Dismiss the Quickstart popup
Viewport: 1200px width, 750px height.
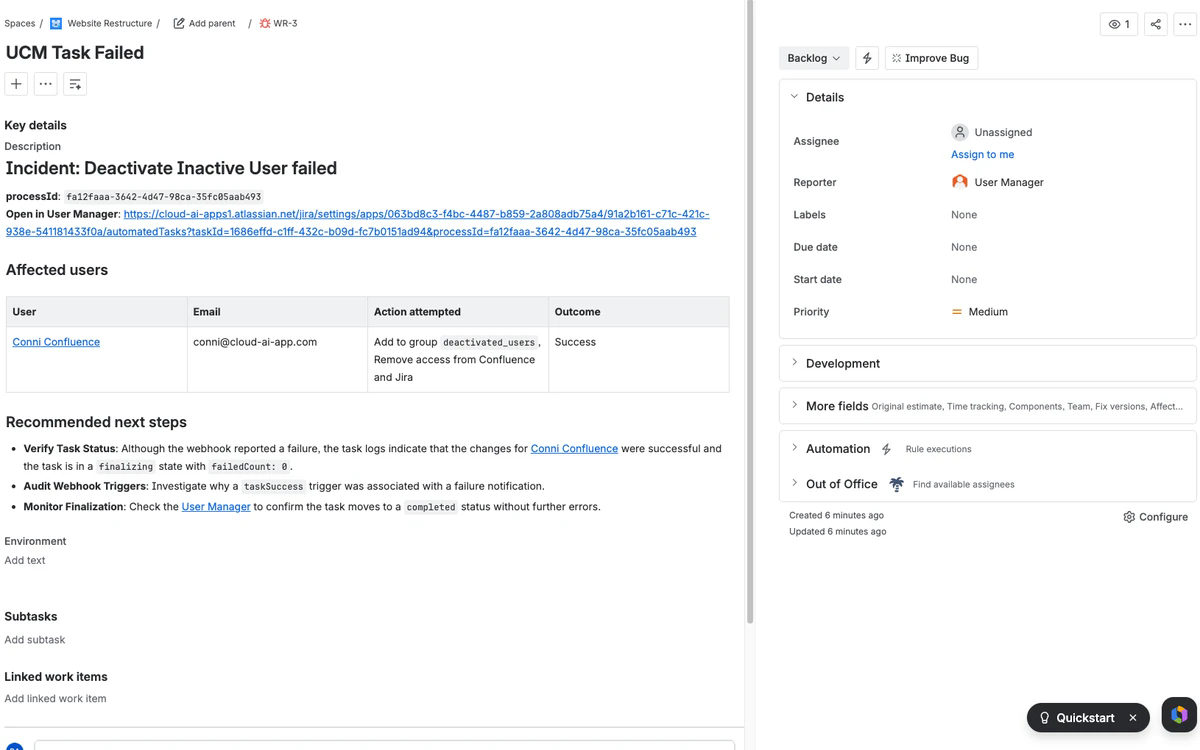[1133, 718]
